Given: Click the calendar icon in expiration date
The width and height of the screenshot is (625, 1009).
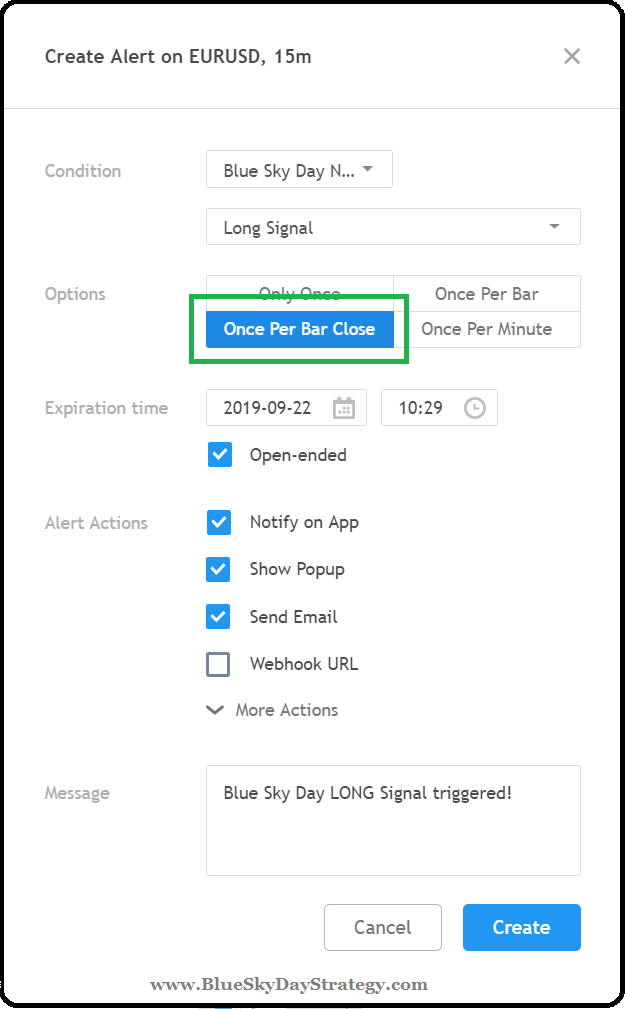Looking at the screenshot, I should tap(343, 408).
